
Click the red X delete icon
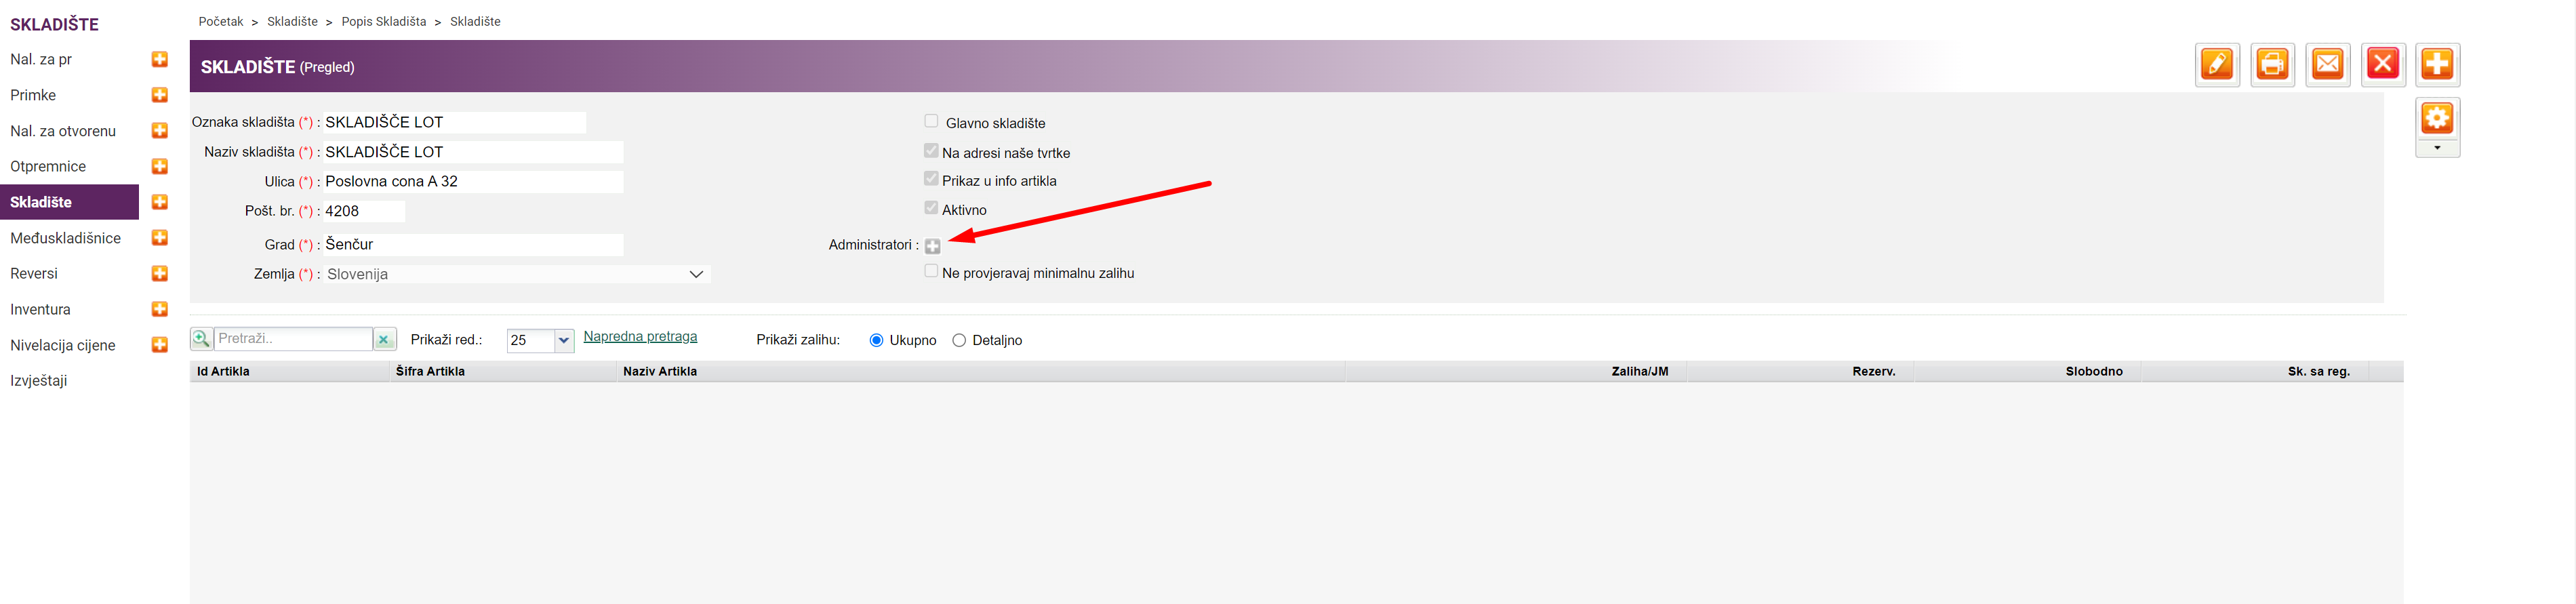click(2383, 65)
